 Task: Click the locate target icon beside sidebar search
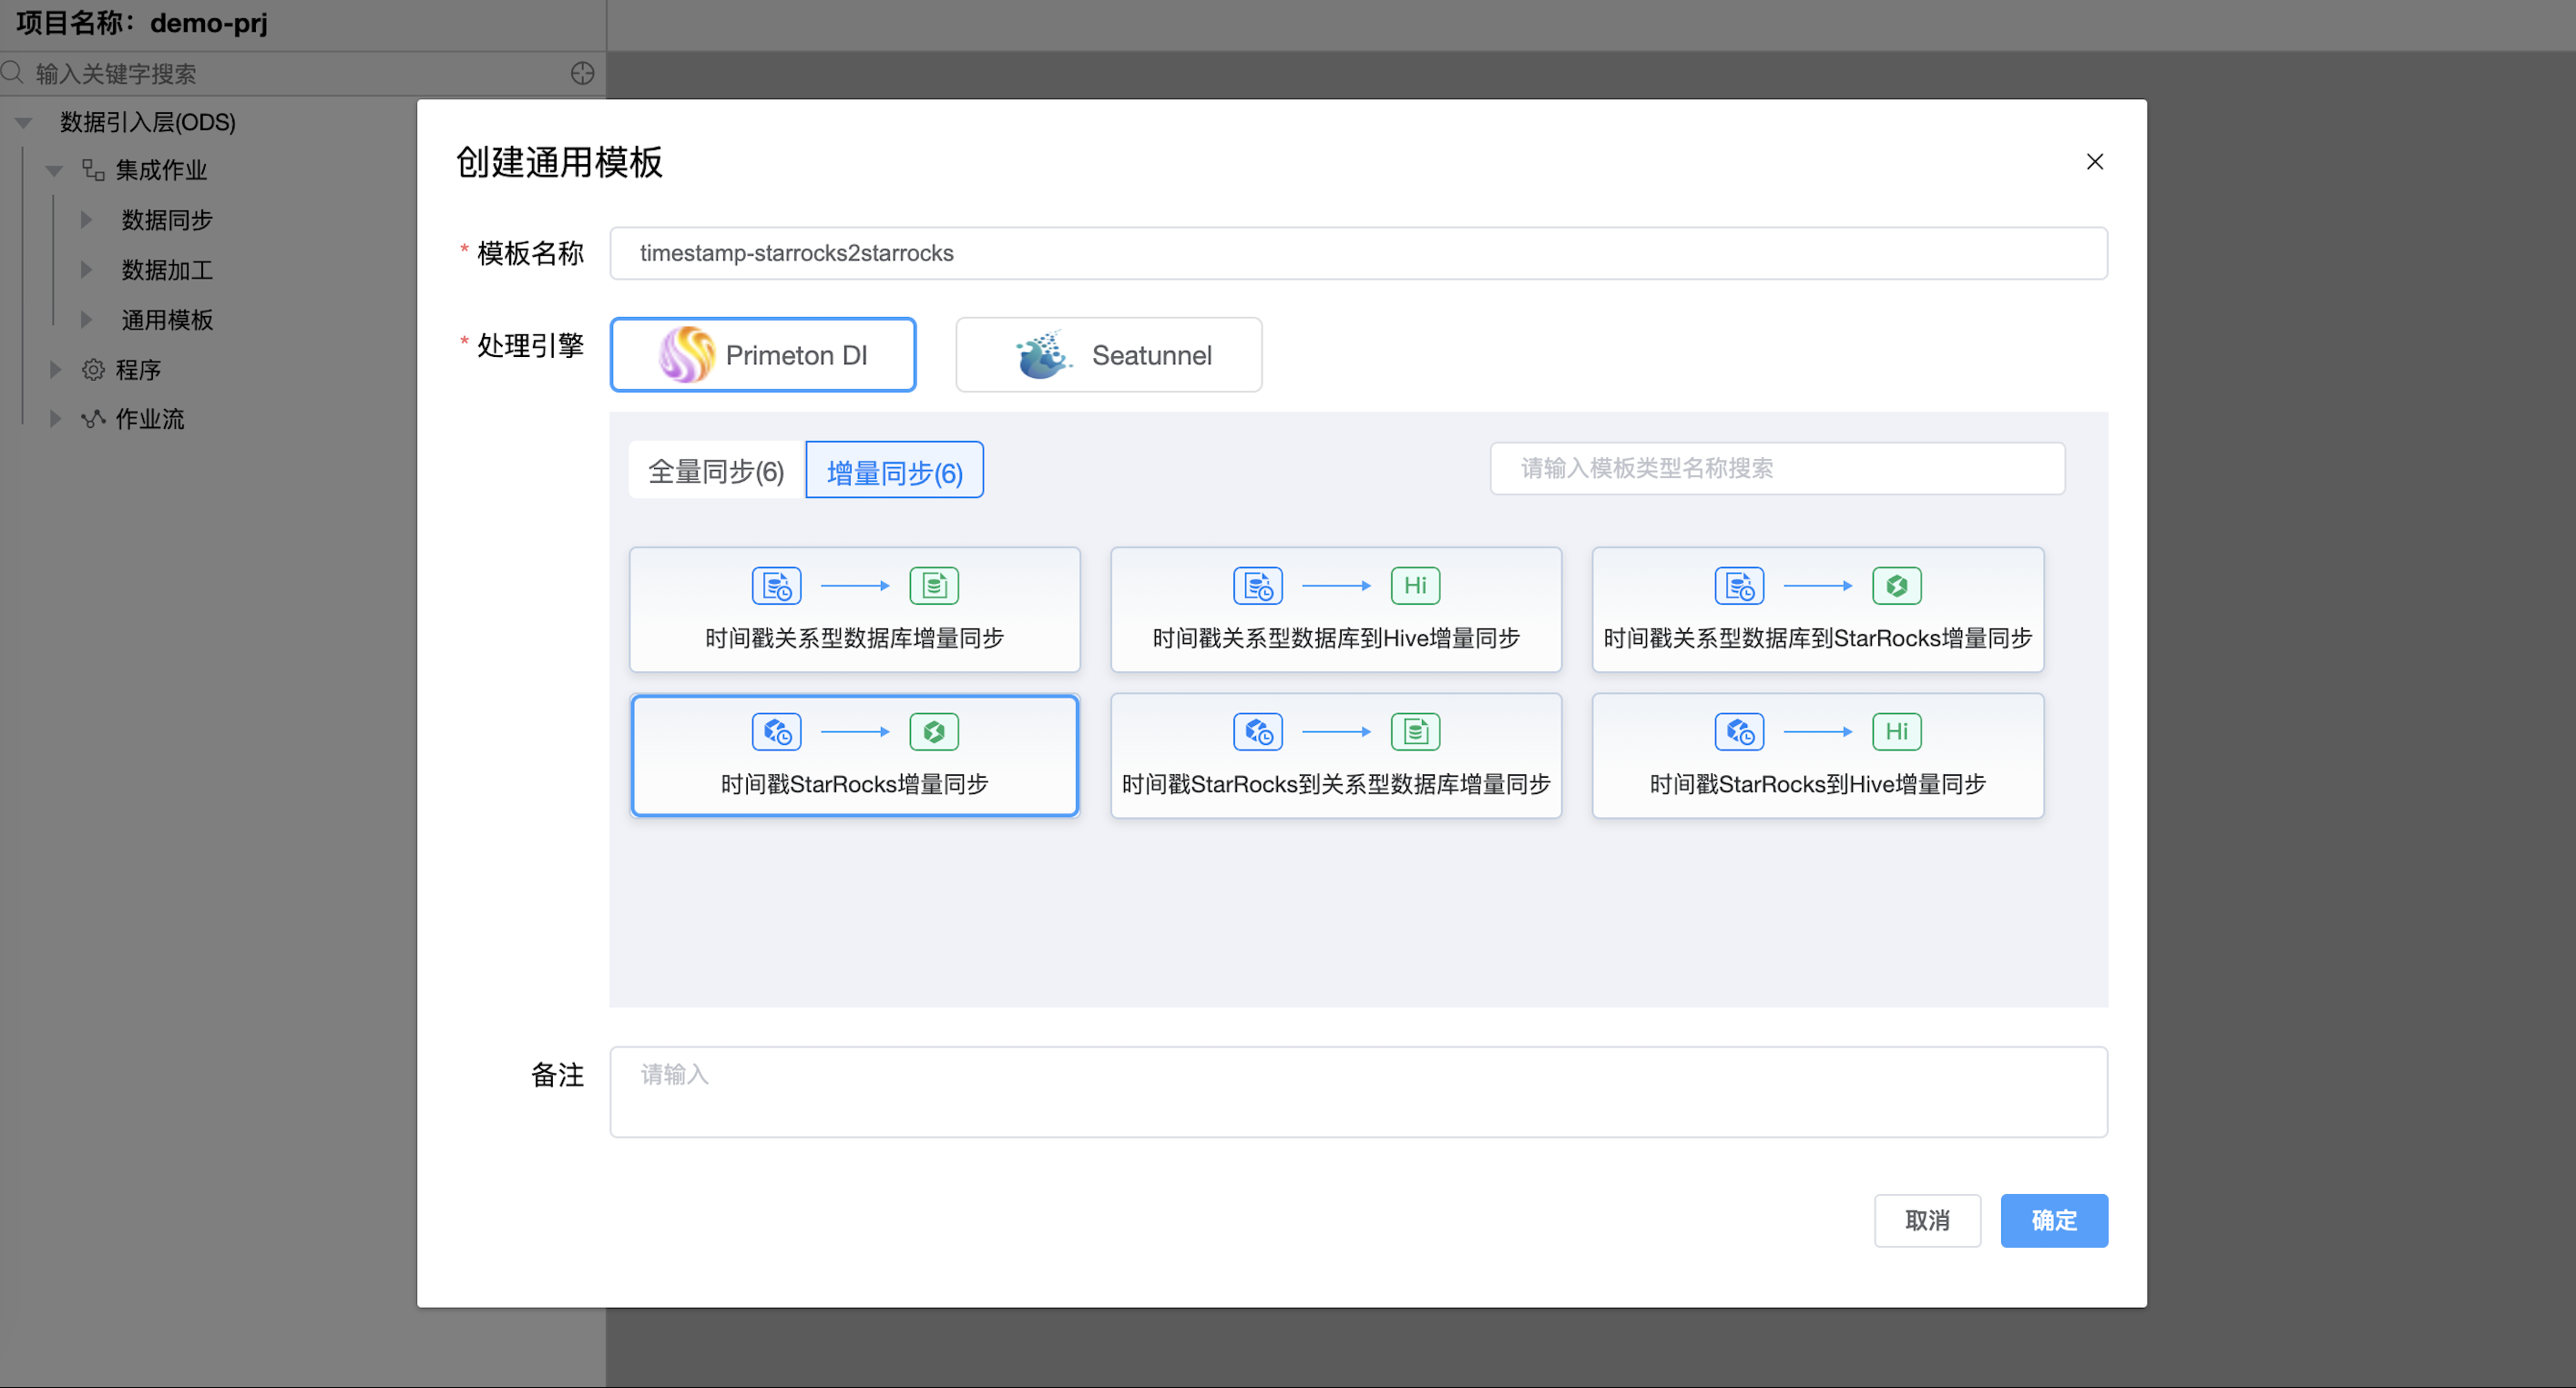tap(582, 73)
